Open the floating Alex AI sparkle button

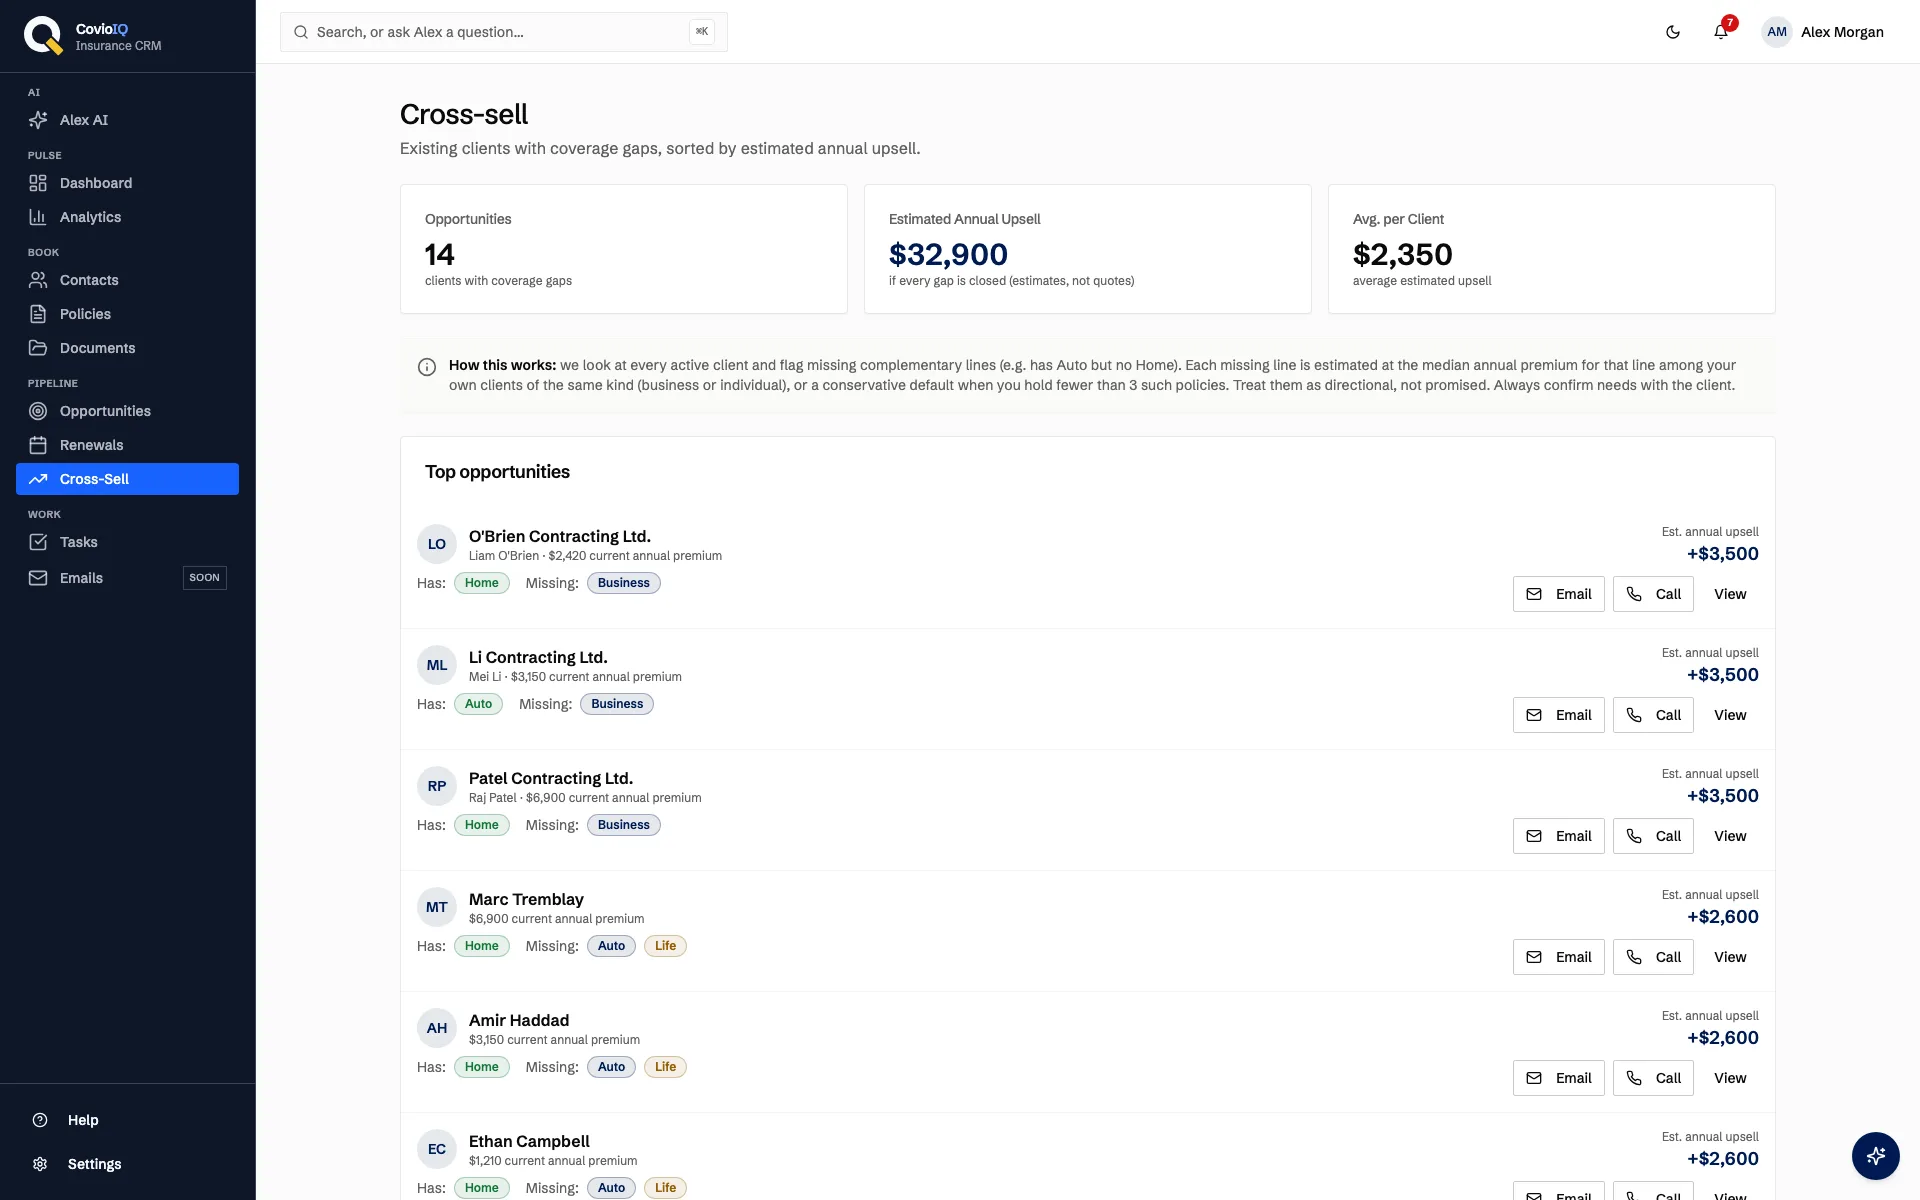[1876, 1156]
